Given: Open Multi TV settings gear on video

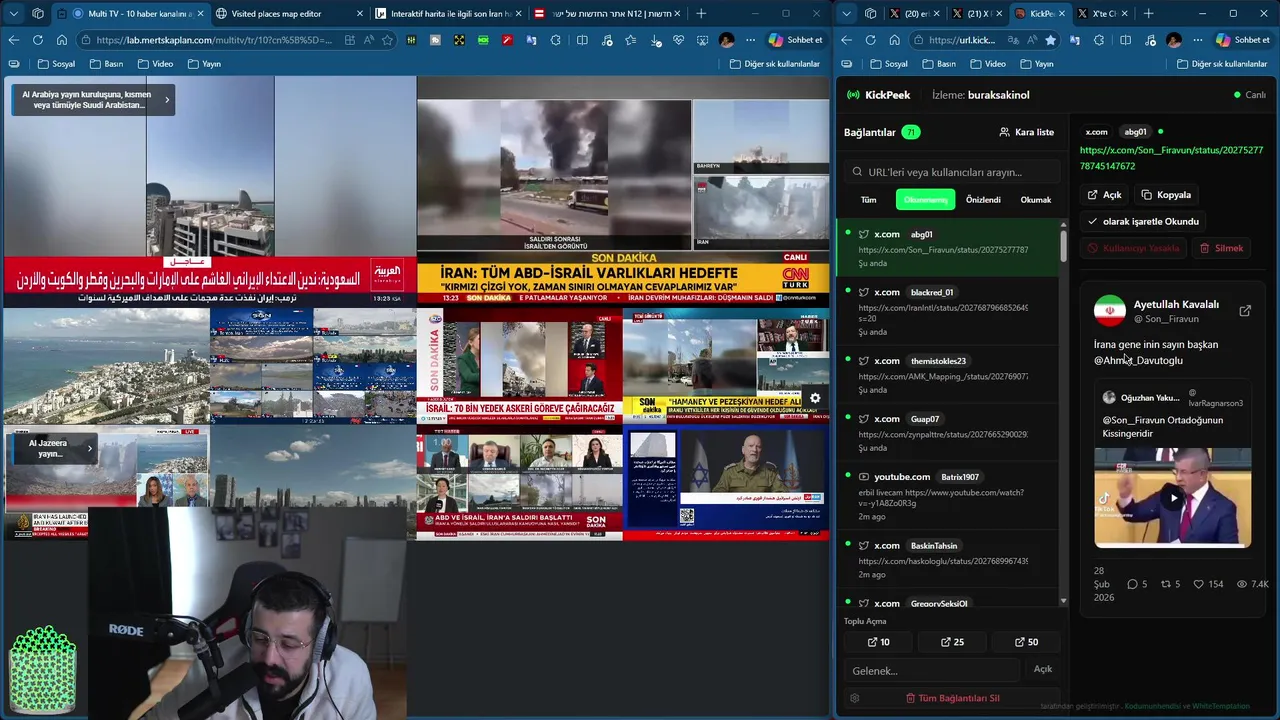Looking at the screenshot, I should 815,398.
